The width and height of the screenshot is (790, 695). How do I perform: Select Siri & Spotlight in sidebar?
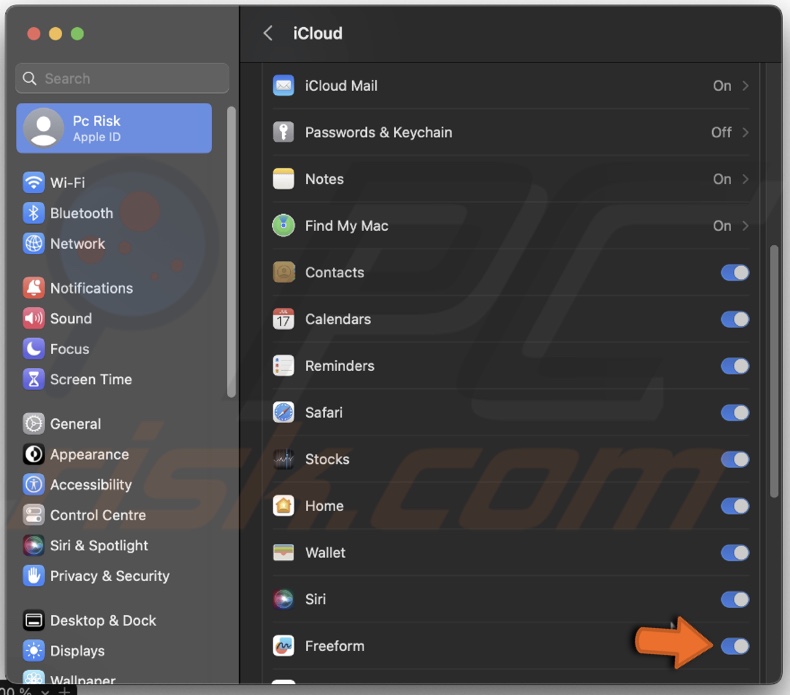(x=99, y=545)
